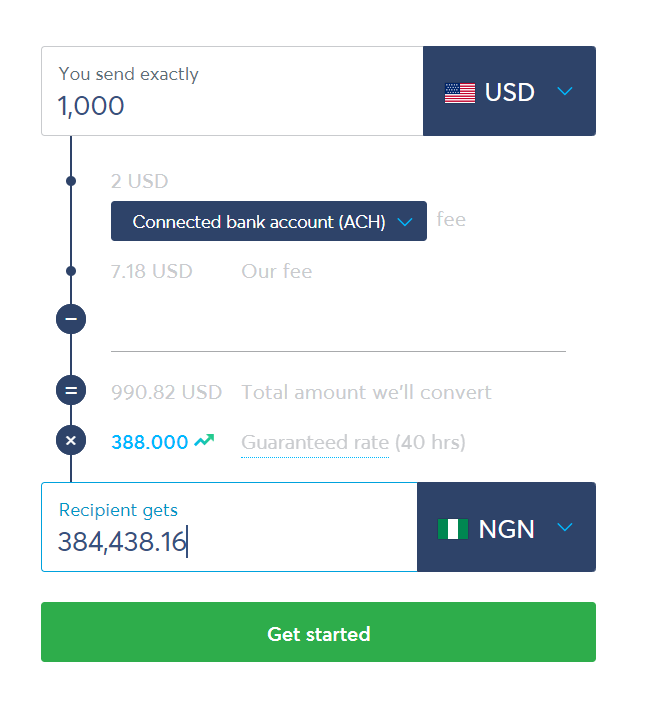Click the 2 USD fee amount
The width and height of the screenshot is (667, 704).
140,181
